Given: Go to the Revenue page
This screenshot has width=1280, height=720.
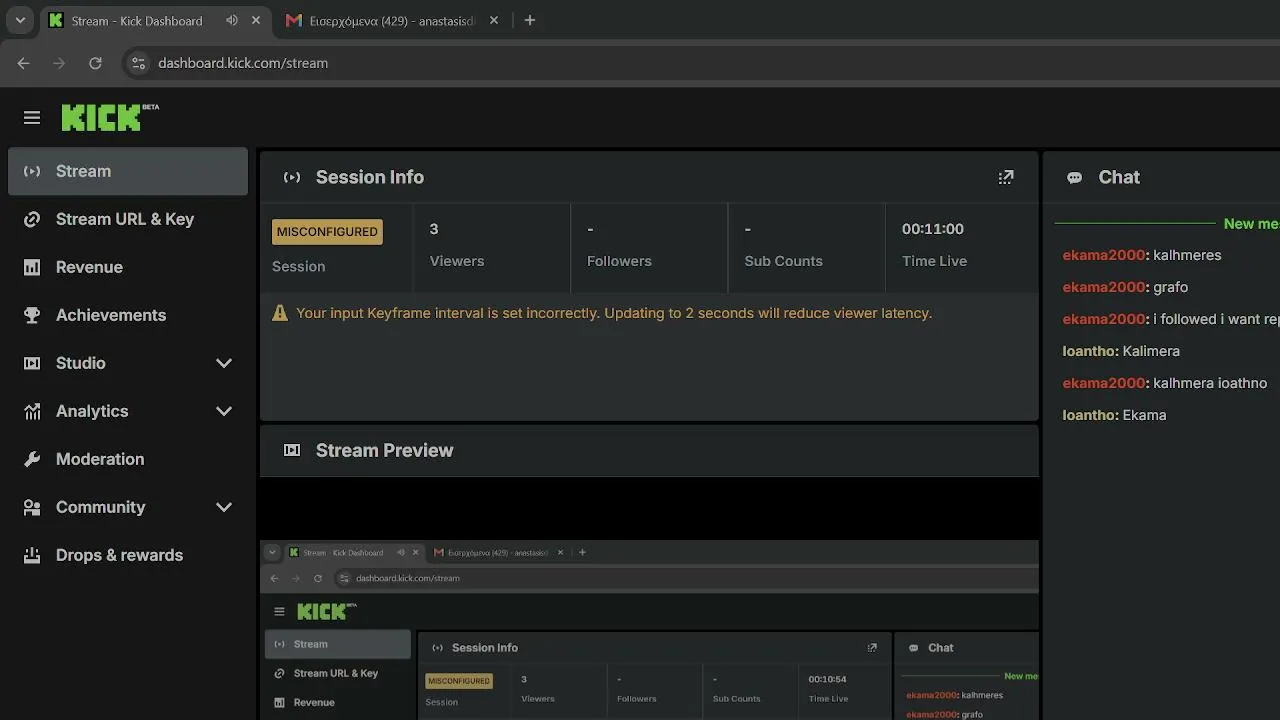Looking at the screenshot, I should [128, 267].
